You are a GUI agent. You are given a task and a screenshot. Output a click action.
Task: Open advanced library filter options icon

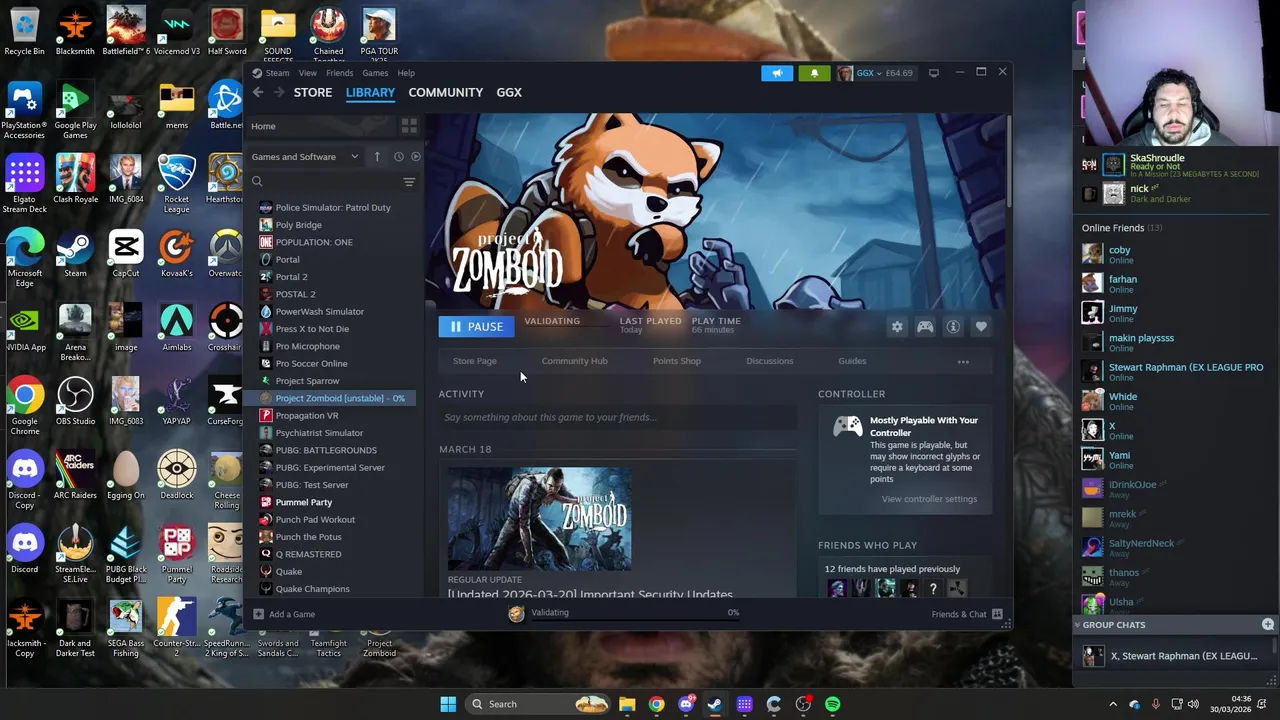tap(409, 182)
